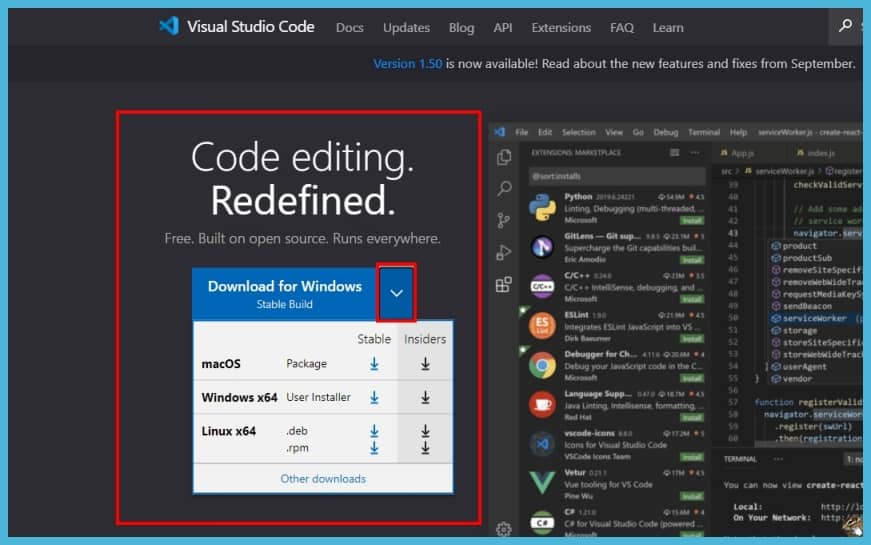Expand the download options chevron
This screenshot has height=545, width=871.
[x=396, y=293]
